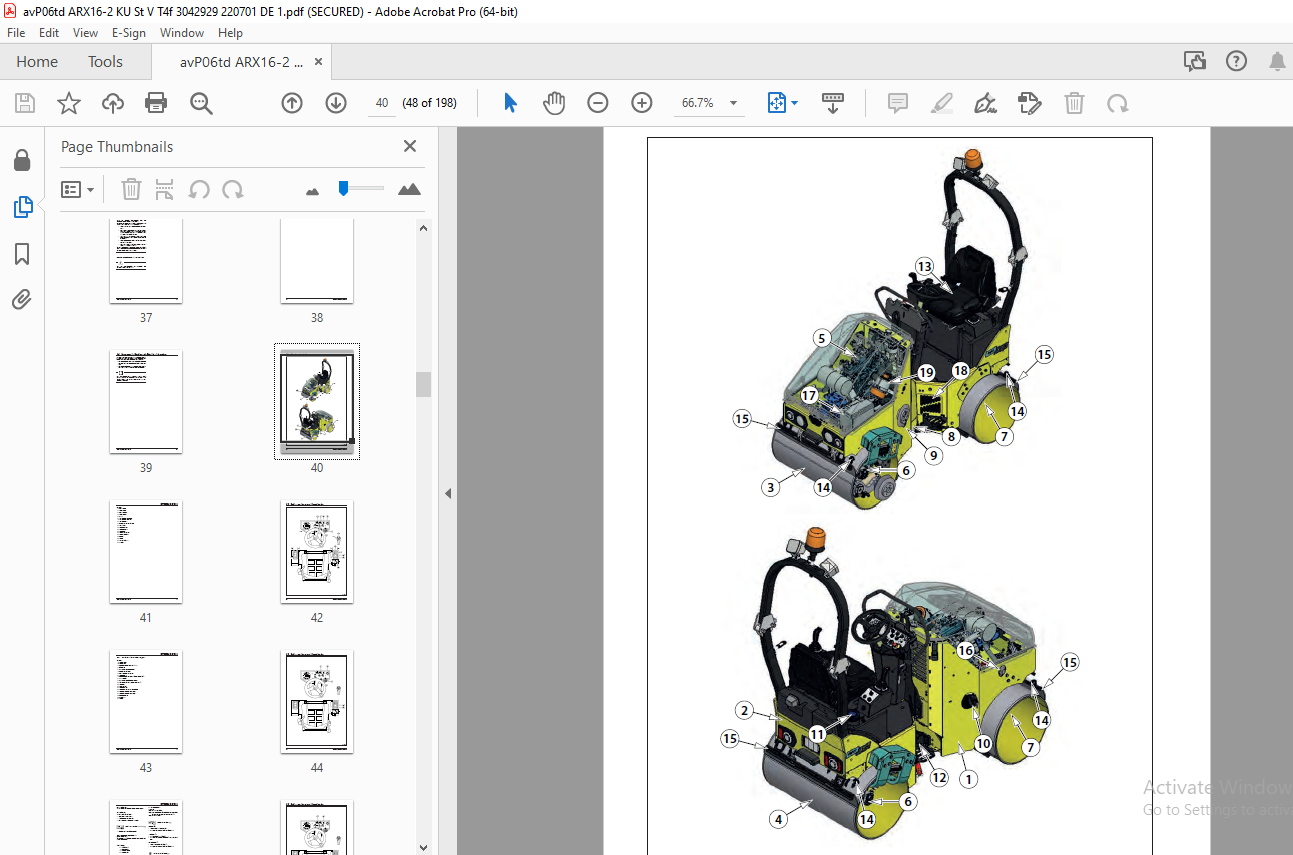Viewport: 1293px width, 855px height.
Task: Open the Window menu
Action: [182, 33]
